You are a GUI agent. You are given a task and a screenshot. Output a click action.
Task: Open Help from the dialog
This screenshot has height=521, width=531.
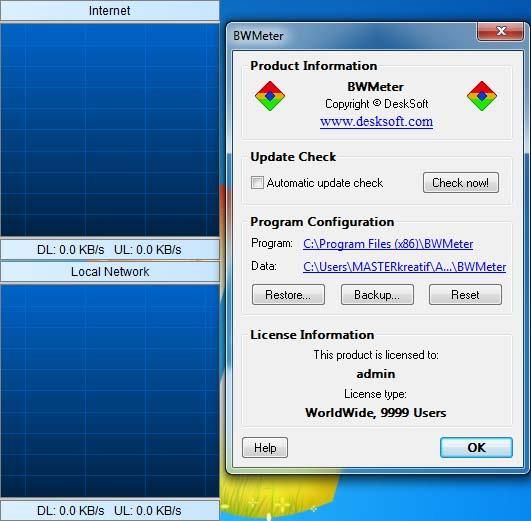coord(265,447)
